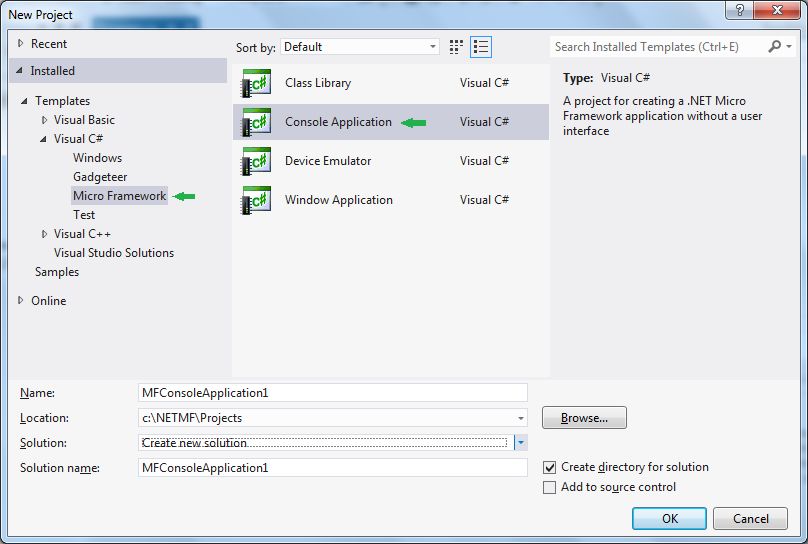This screenshot has width=808, height=544.
Task: Select Visual Studio Solutions category
Action: pos(114,253)
